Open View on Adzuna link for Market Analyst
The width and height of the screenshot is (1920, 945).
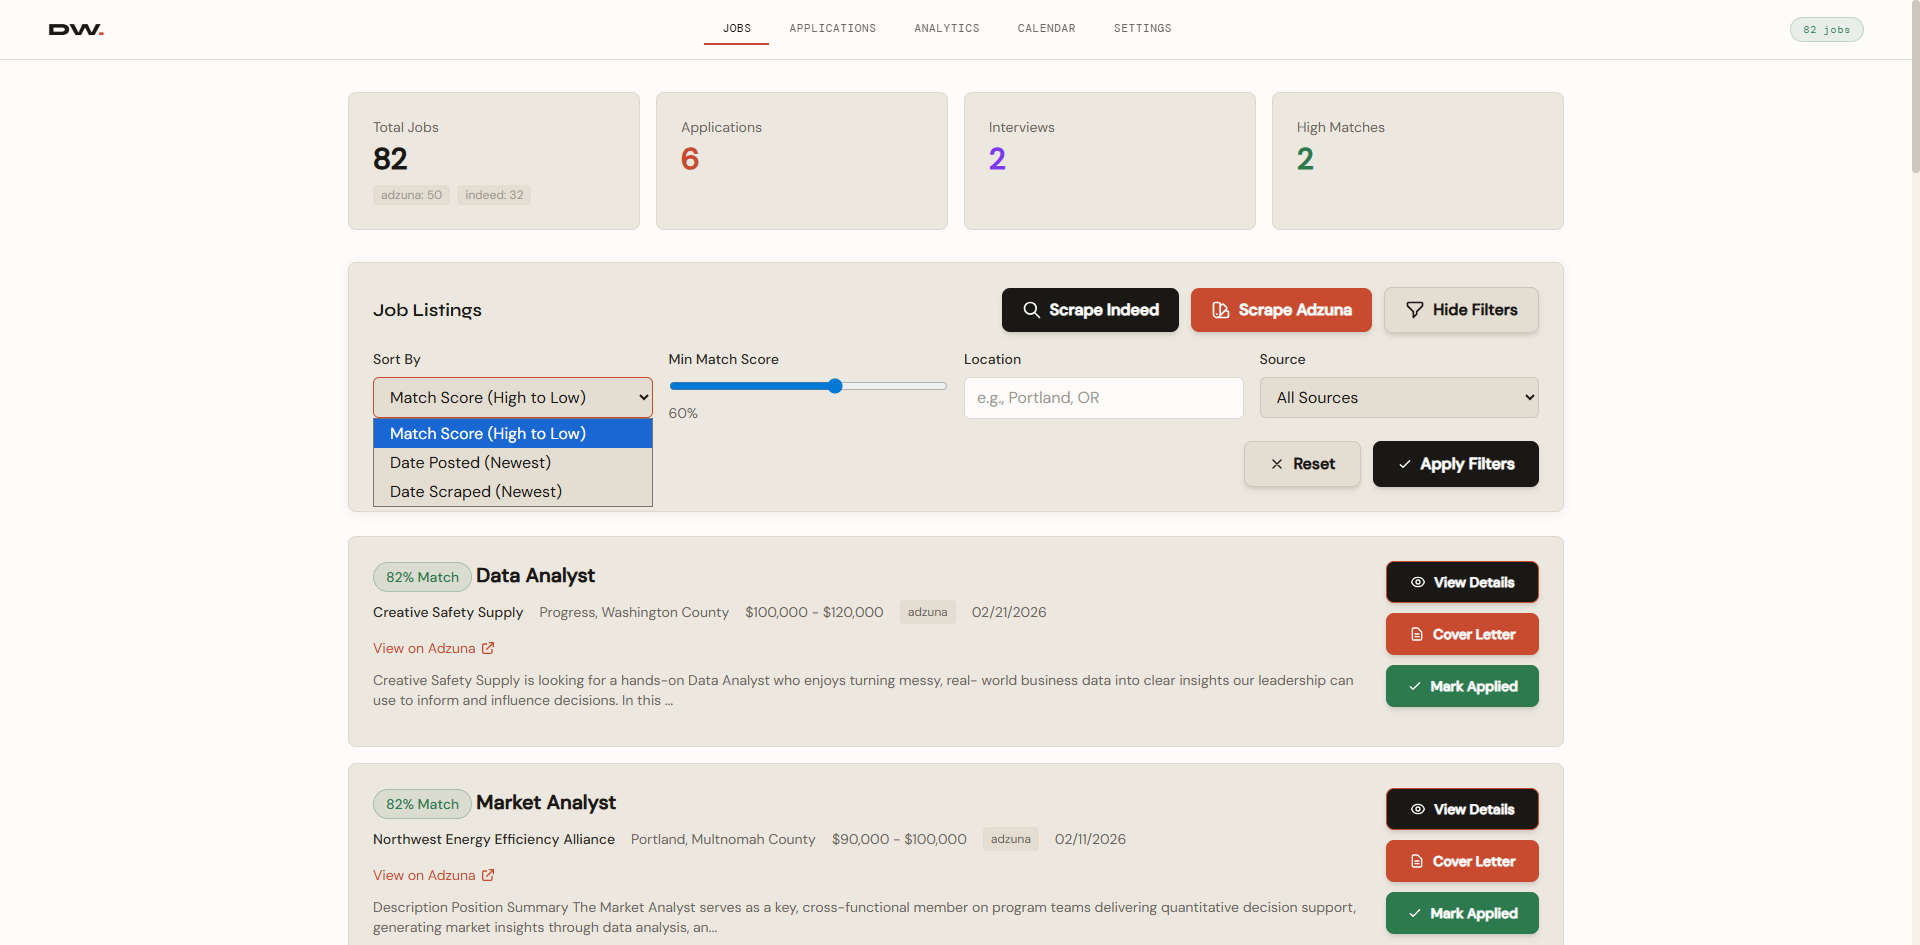(x=433, y=875)
